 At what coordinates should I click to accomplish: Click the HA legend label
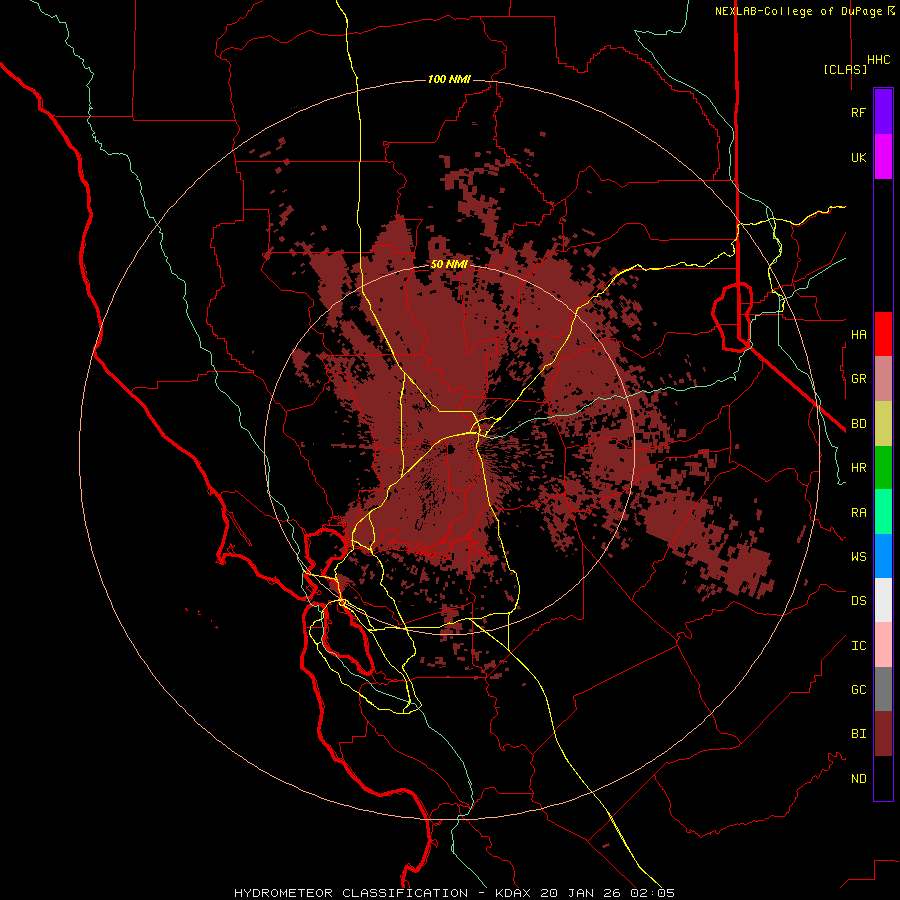[x=858, y=335]
